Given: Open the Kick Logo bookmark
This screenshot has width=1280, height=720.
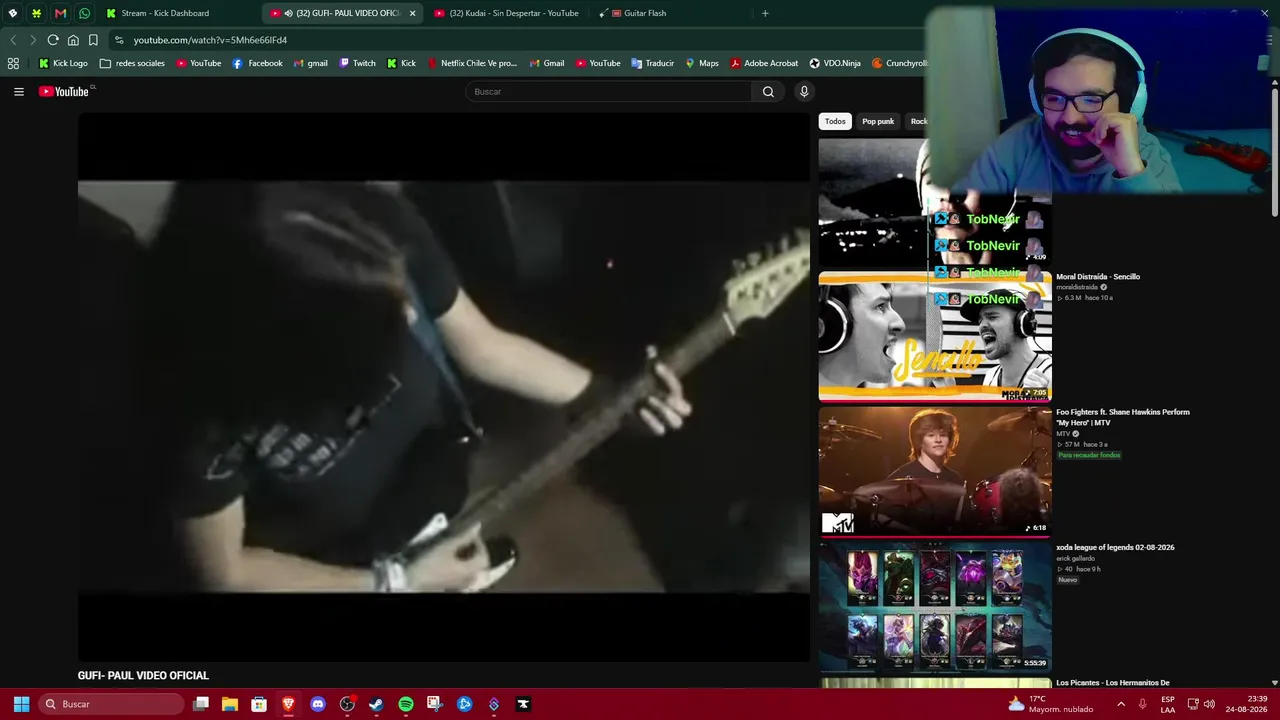Looking at the screenshot, I should (63, 63).
